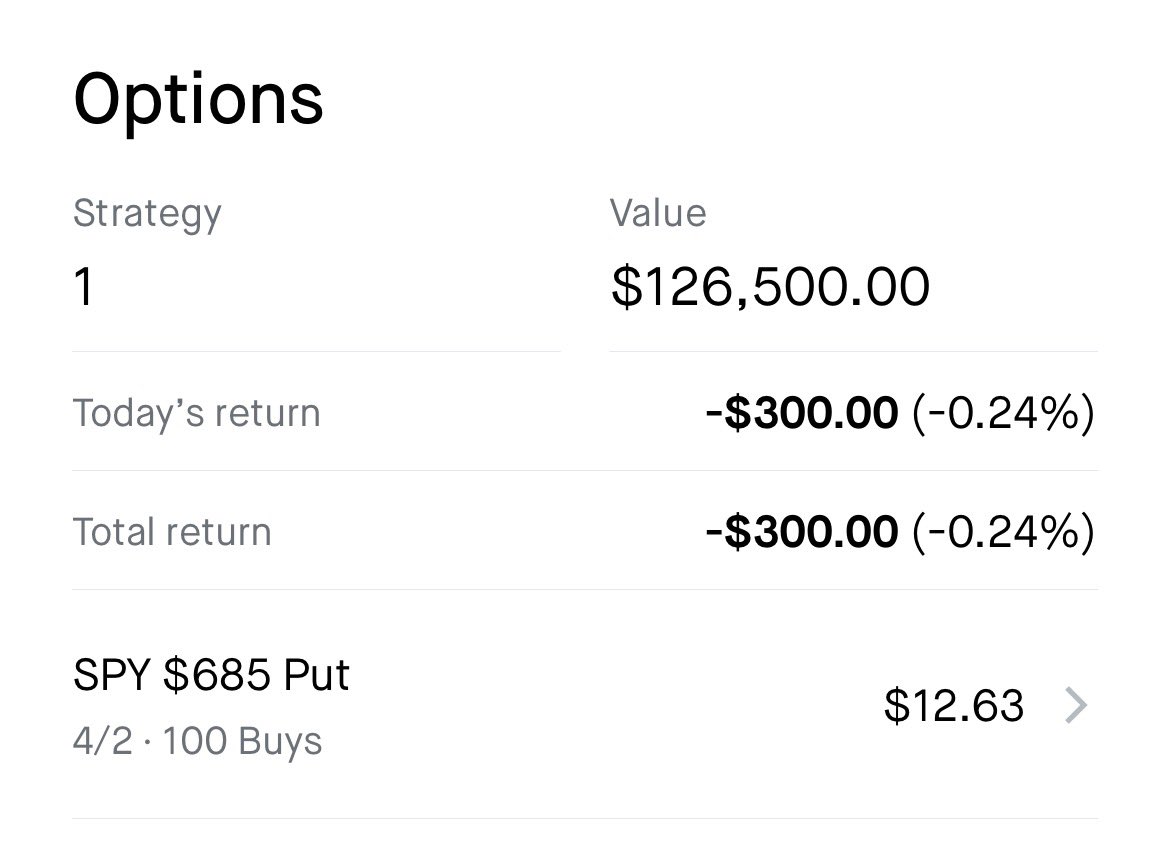Click the 4/2 · 100 Buys subtitle

[x=197, y=742]
